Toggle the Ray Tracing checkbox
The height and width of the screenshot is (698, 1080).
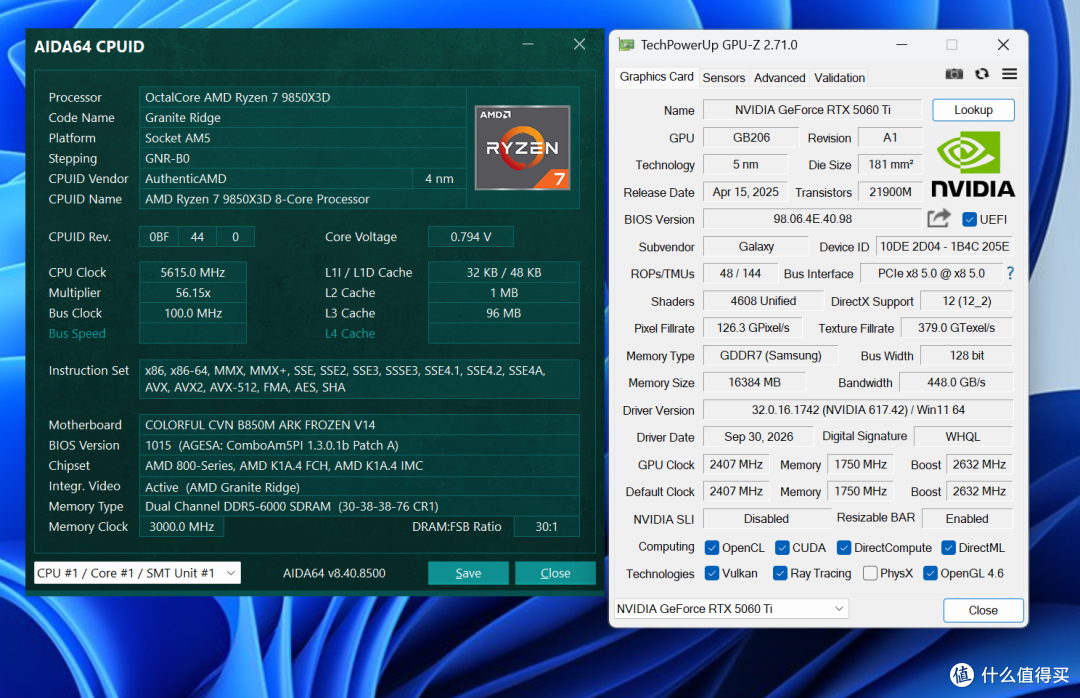click(x=780, y=573)
